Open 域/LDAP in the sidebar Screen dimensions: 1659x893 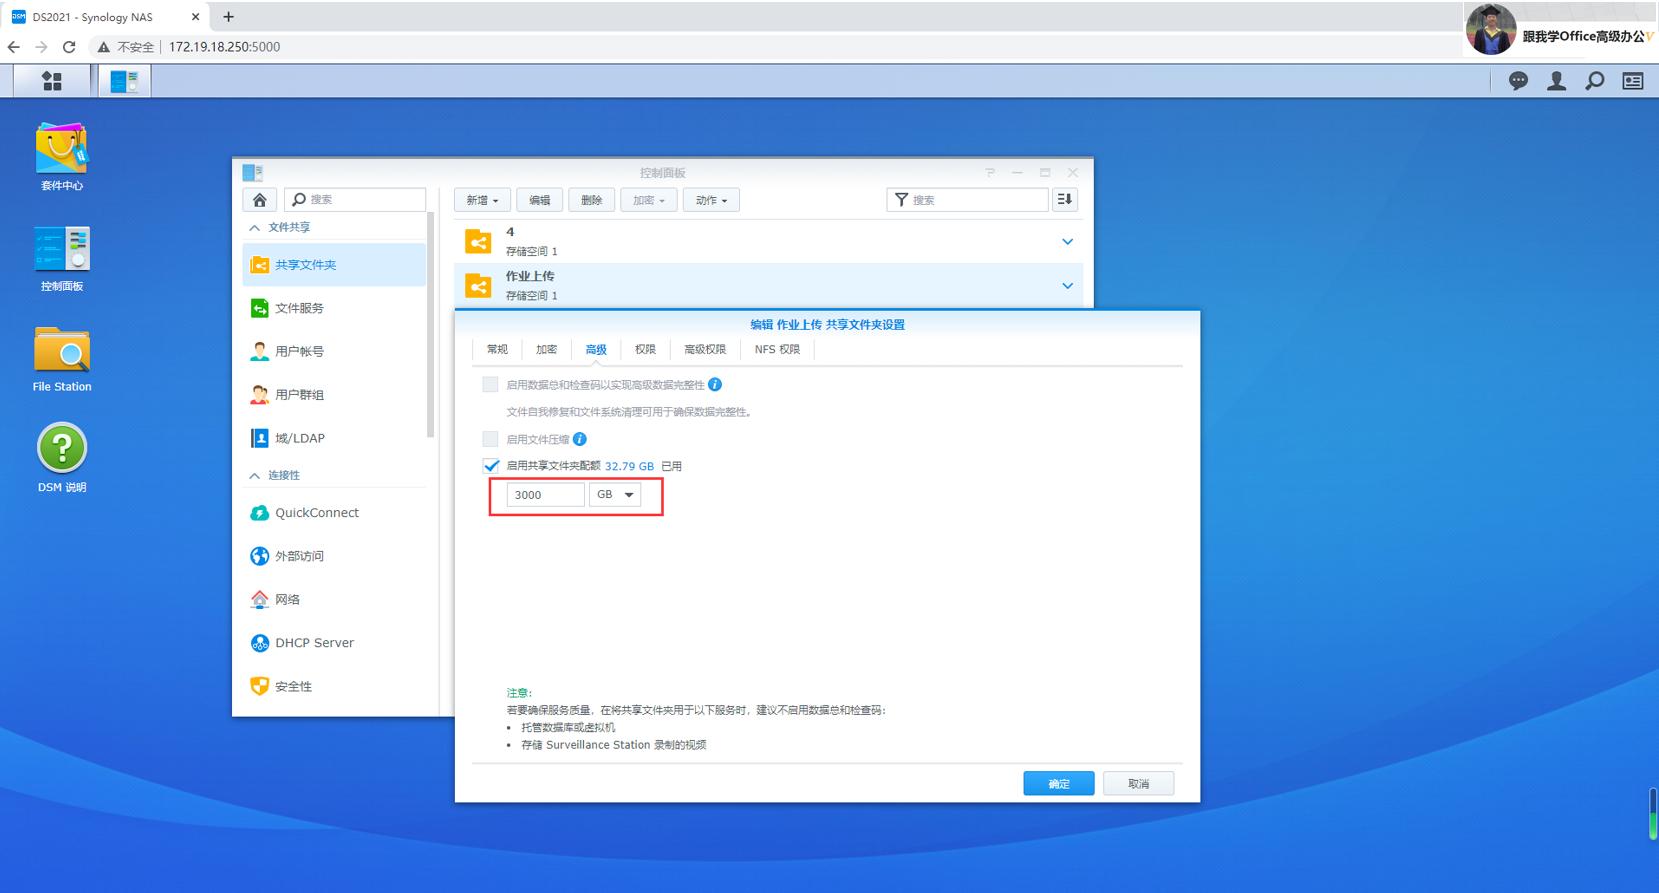(x=334, y=438)
